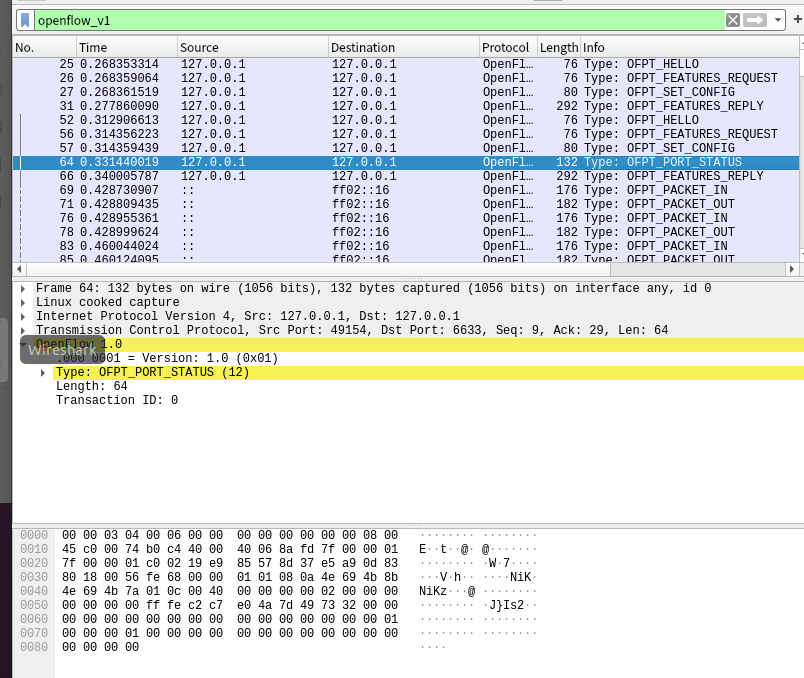
Task: Select packet 69 OFPT_PACKET_IN row
Action: point(406,190)
